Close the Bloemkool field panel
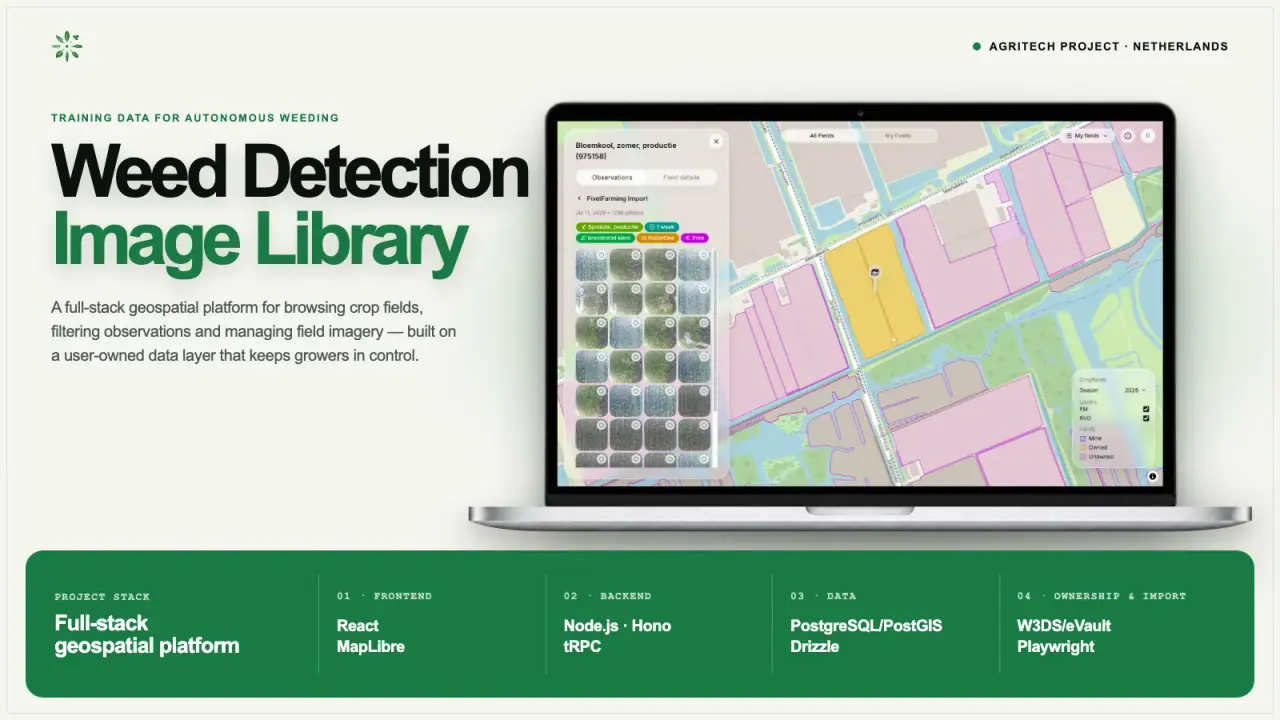1280x720 pixels. coord(716,142)
